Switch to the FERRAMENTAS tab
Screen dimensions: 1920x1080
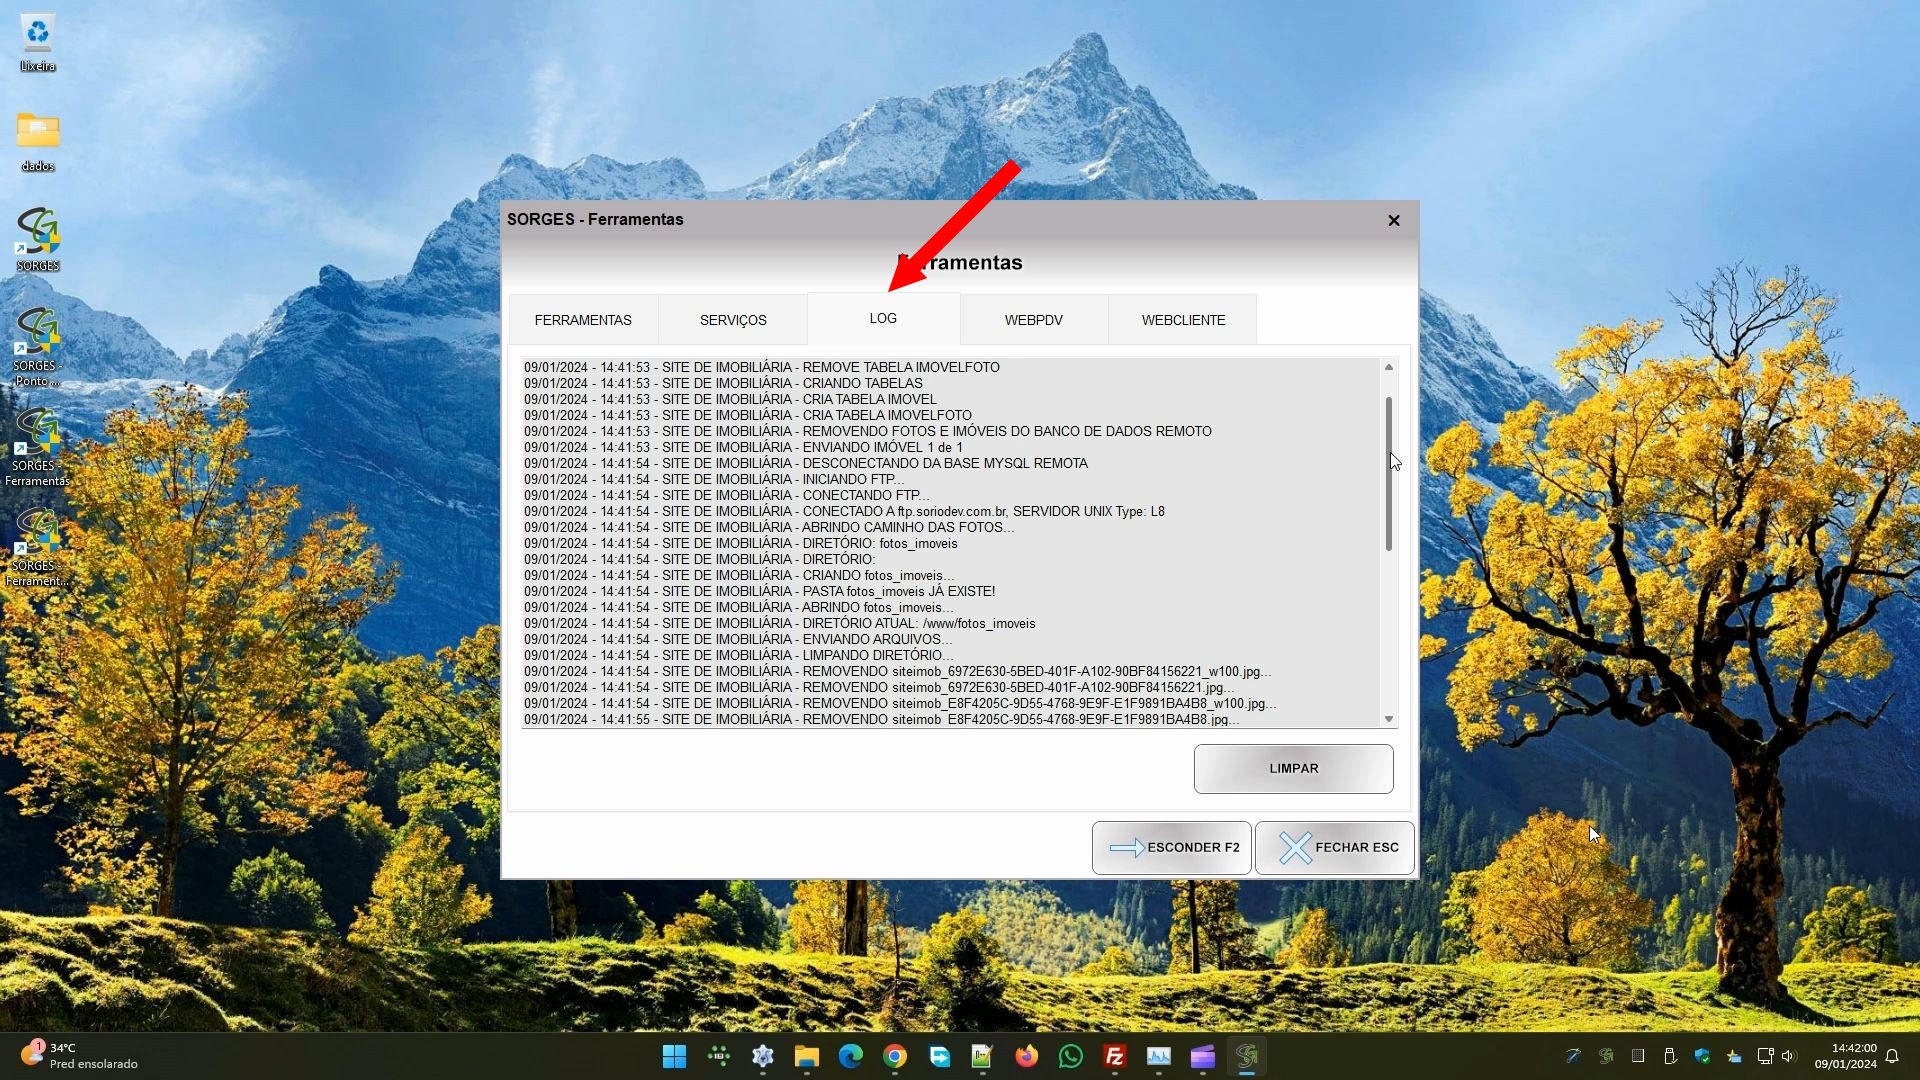pyautogui.click(x=583, y=320)
